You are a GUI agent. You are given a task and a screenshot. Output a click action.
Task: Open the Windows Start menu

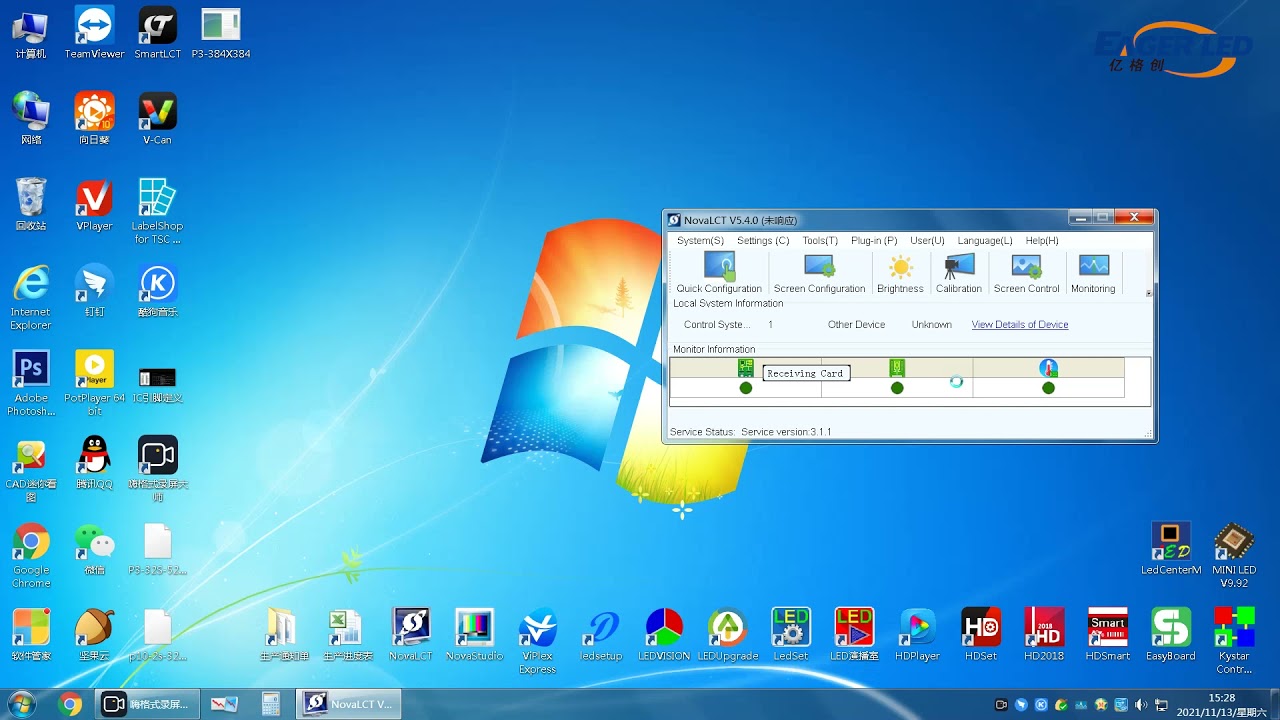(x=21, y=703)
